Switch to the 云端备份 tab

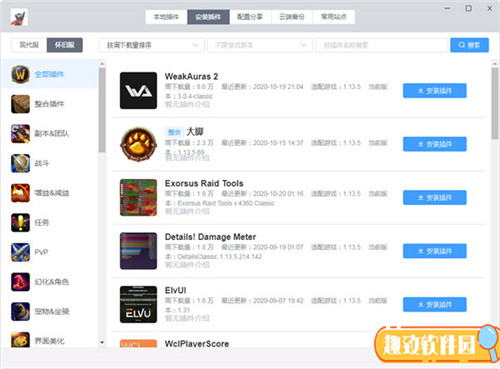(x=292, y=17)
